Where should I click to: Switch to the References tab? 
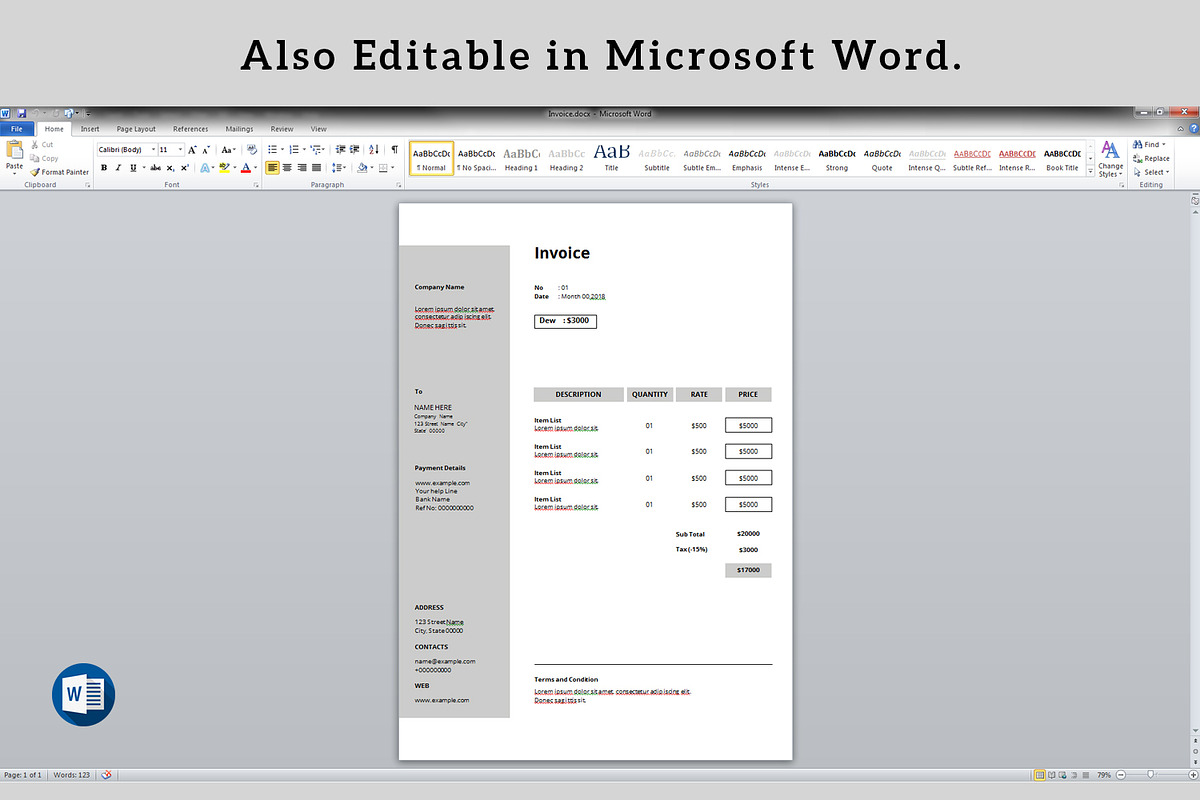(191, 129)
